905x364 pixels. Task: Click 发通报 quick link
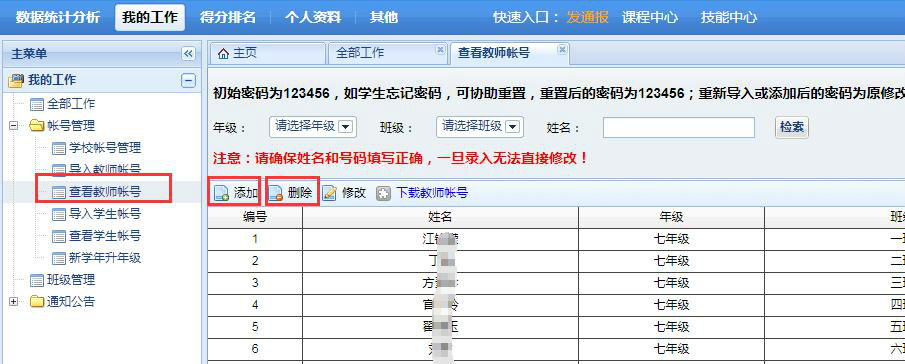[x=588, y=17]
